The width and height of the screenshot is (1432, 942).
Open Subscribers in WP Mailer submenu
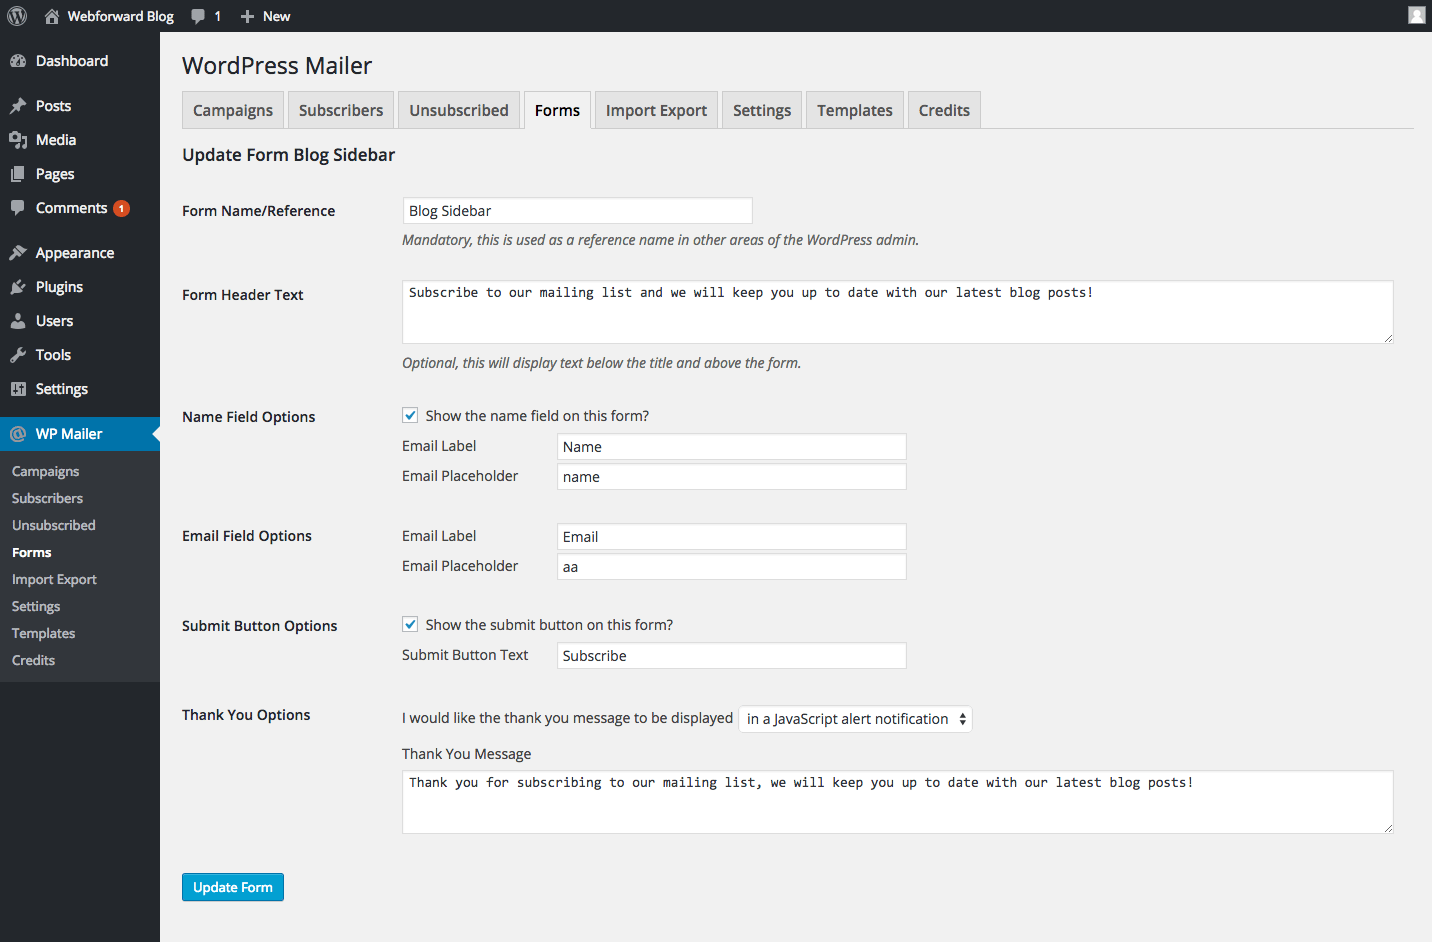pos(48,498)
